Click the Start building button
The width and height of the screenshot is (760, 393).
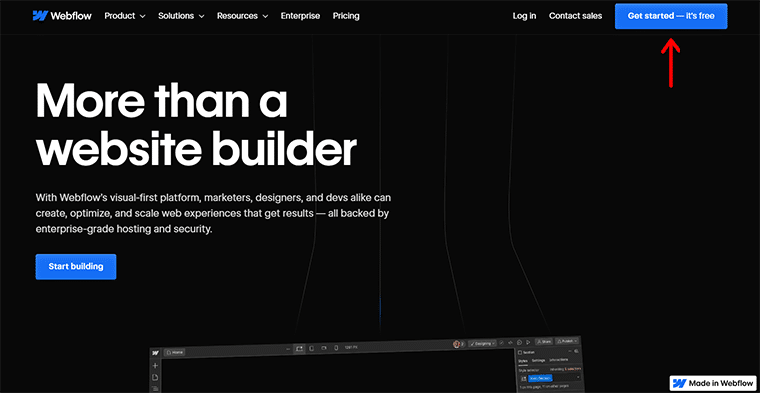(x=76, y=267)
